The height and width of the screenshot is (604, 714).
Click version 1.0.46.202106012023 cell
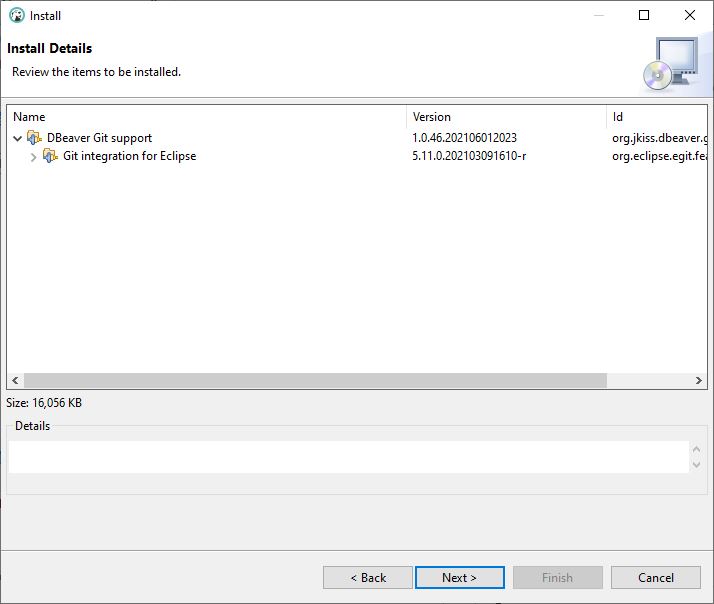(464, 138)
